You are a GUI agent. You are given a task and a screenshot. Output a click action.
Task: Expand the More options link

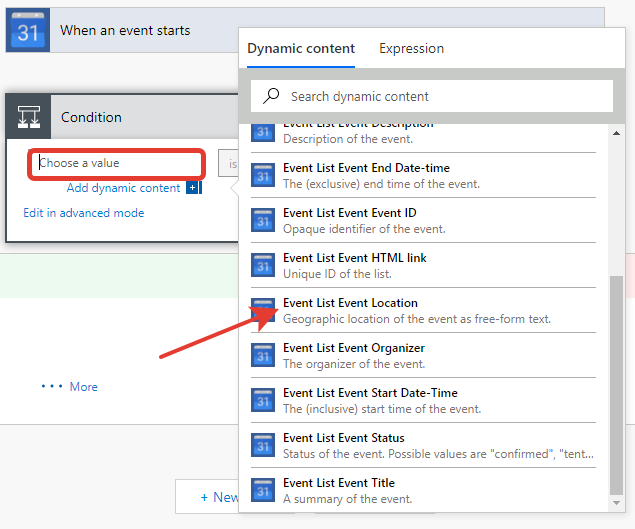tap(70, 387)
